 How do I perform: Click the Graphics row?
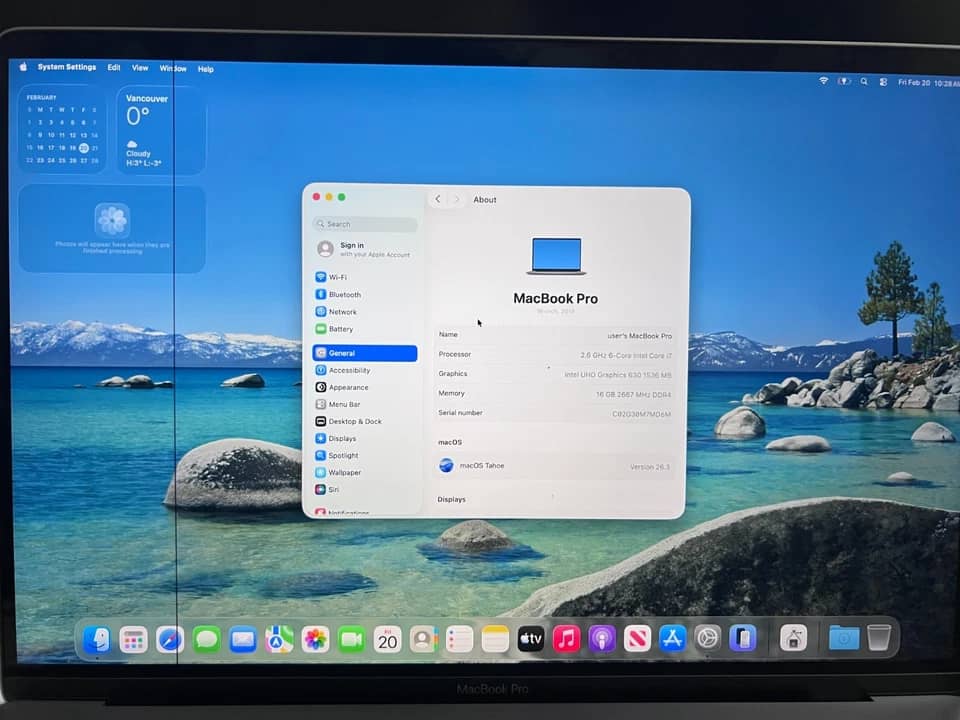(555, 374)
